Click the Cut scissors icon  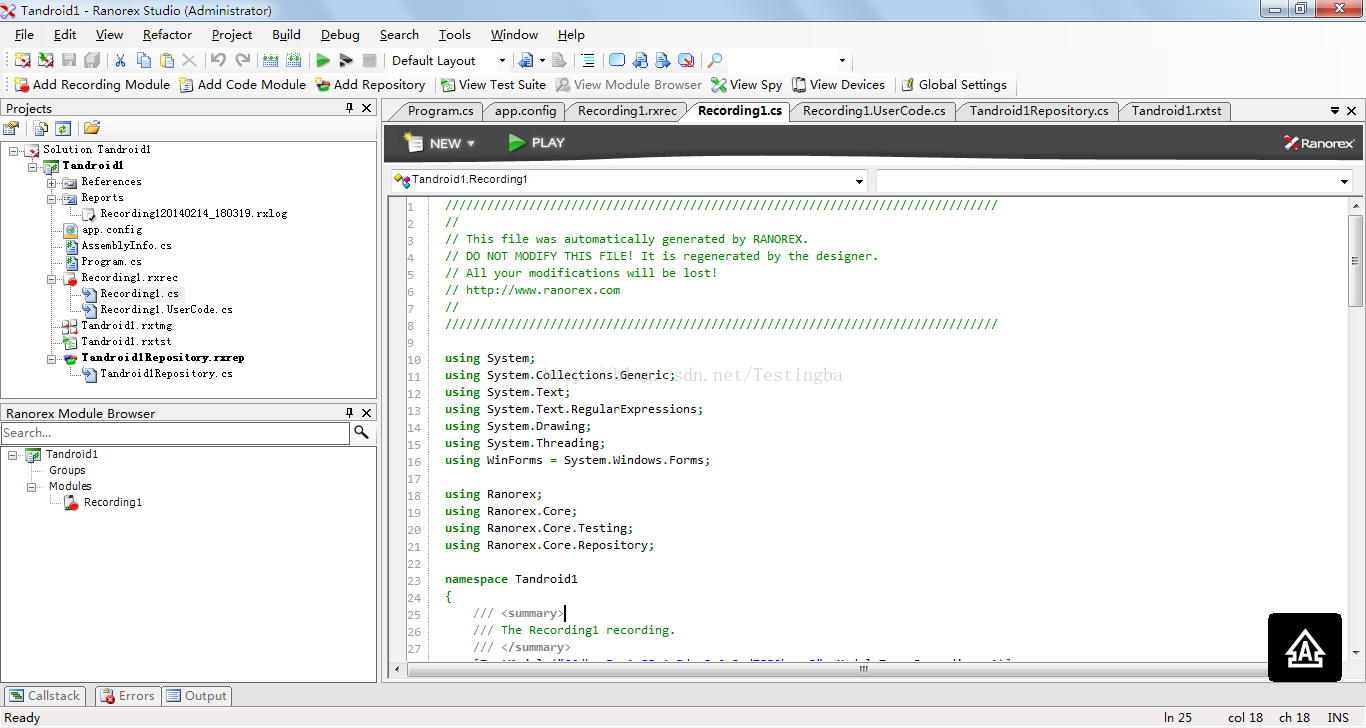point(120,60)
